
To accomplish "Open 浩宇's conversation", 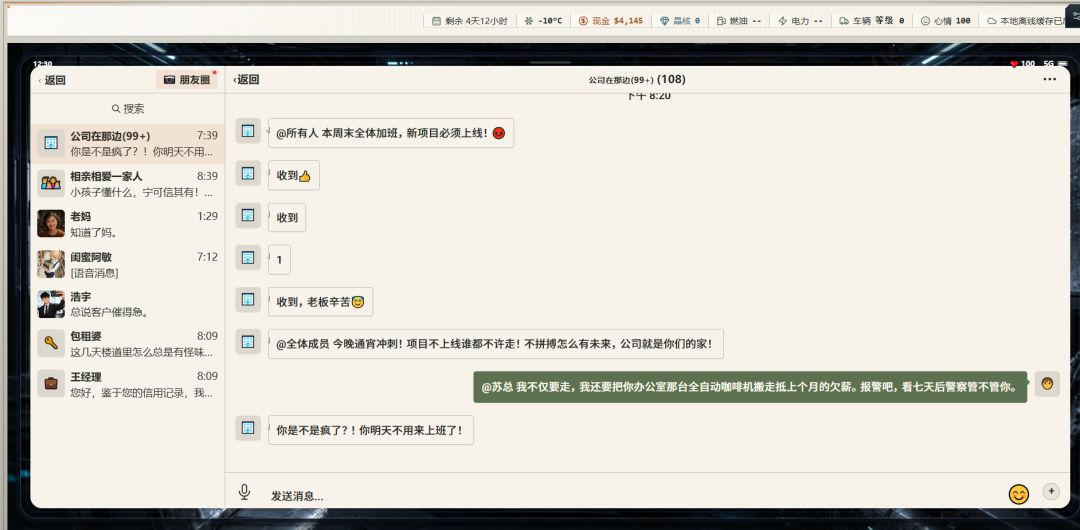I will [x=128, y=304].
